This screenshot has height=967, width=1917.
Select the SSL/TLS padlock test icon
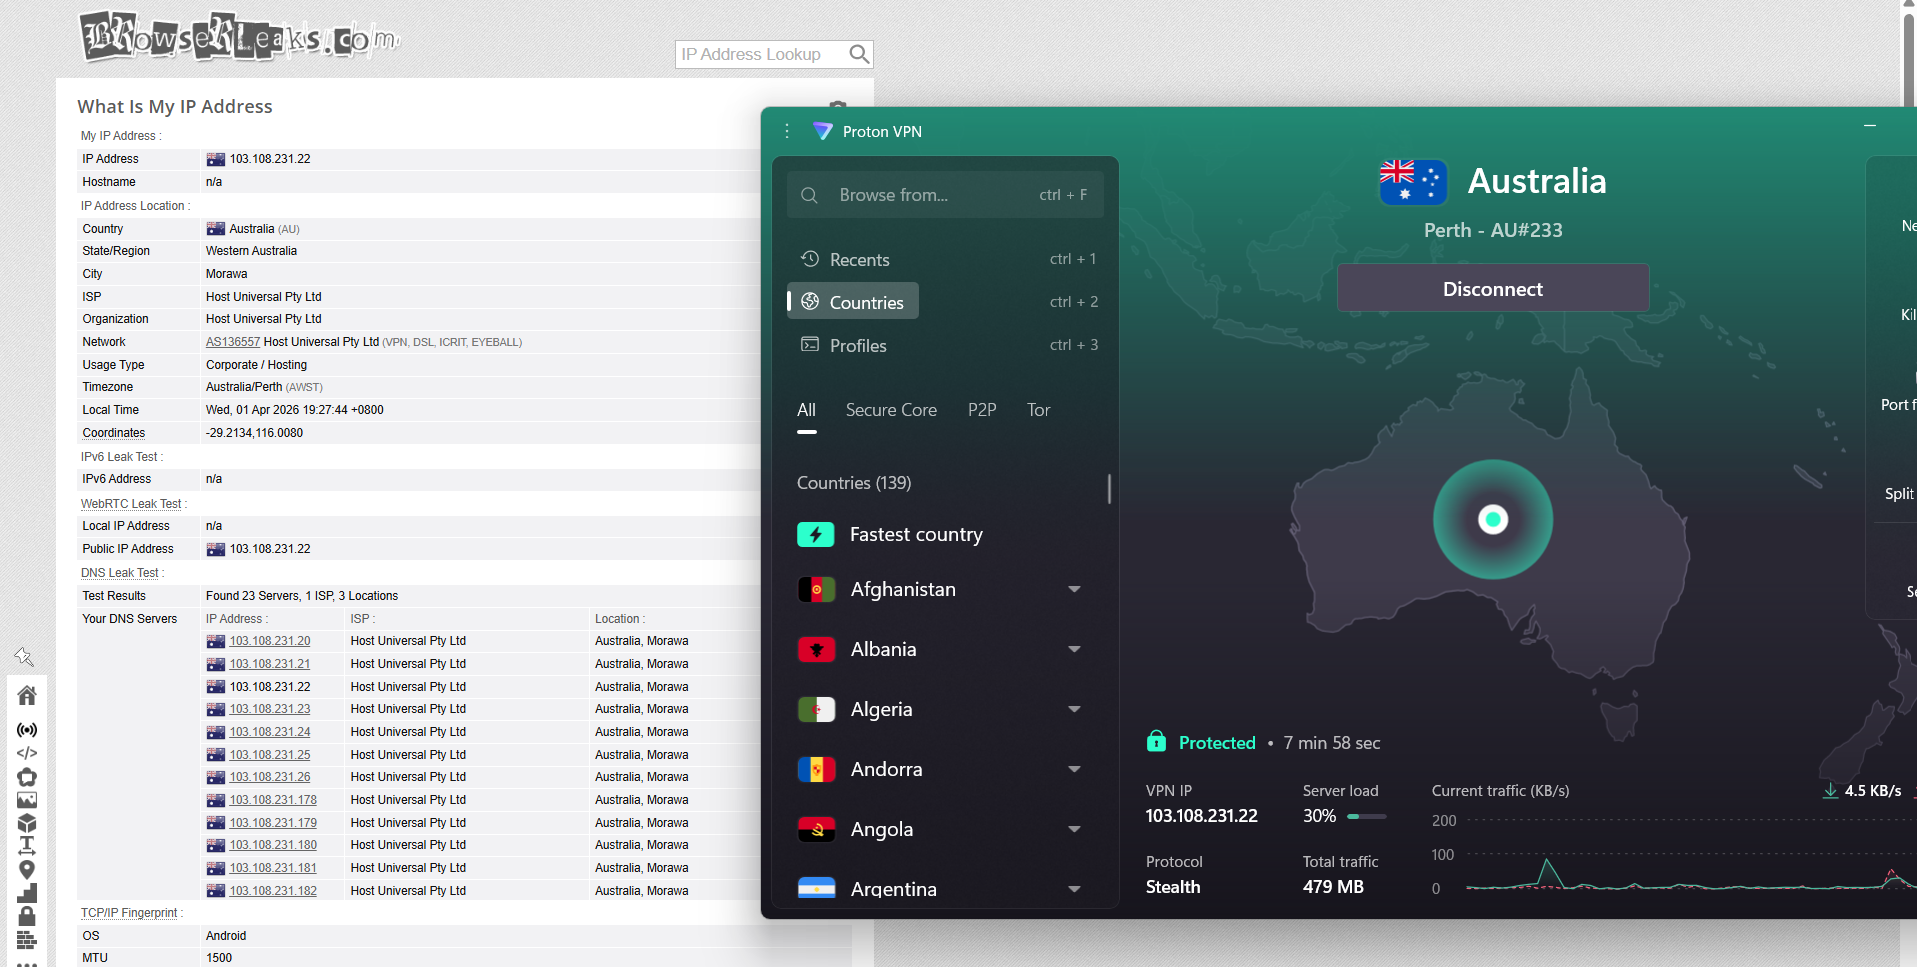point(27,915)
